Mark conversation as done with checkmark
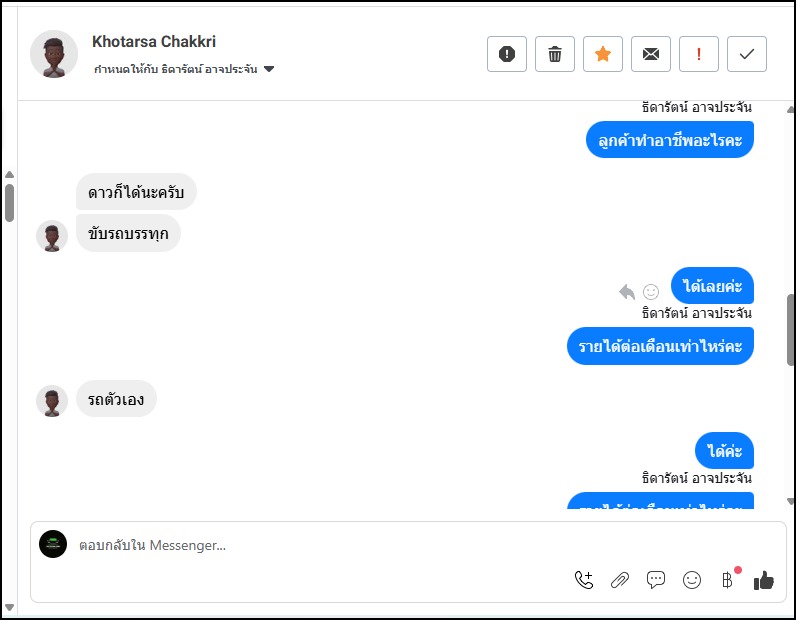 pyautogui.click(x=747, y=54)
